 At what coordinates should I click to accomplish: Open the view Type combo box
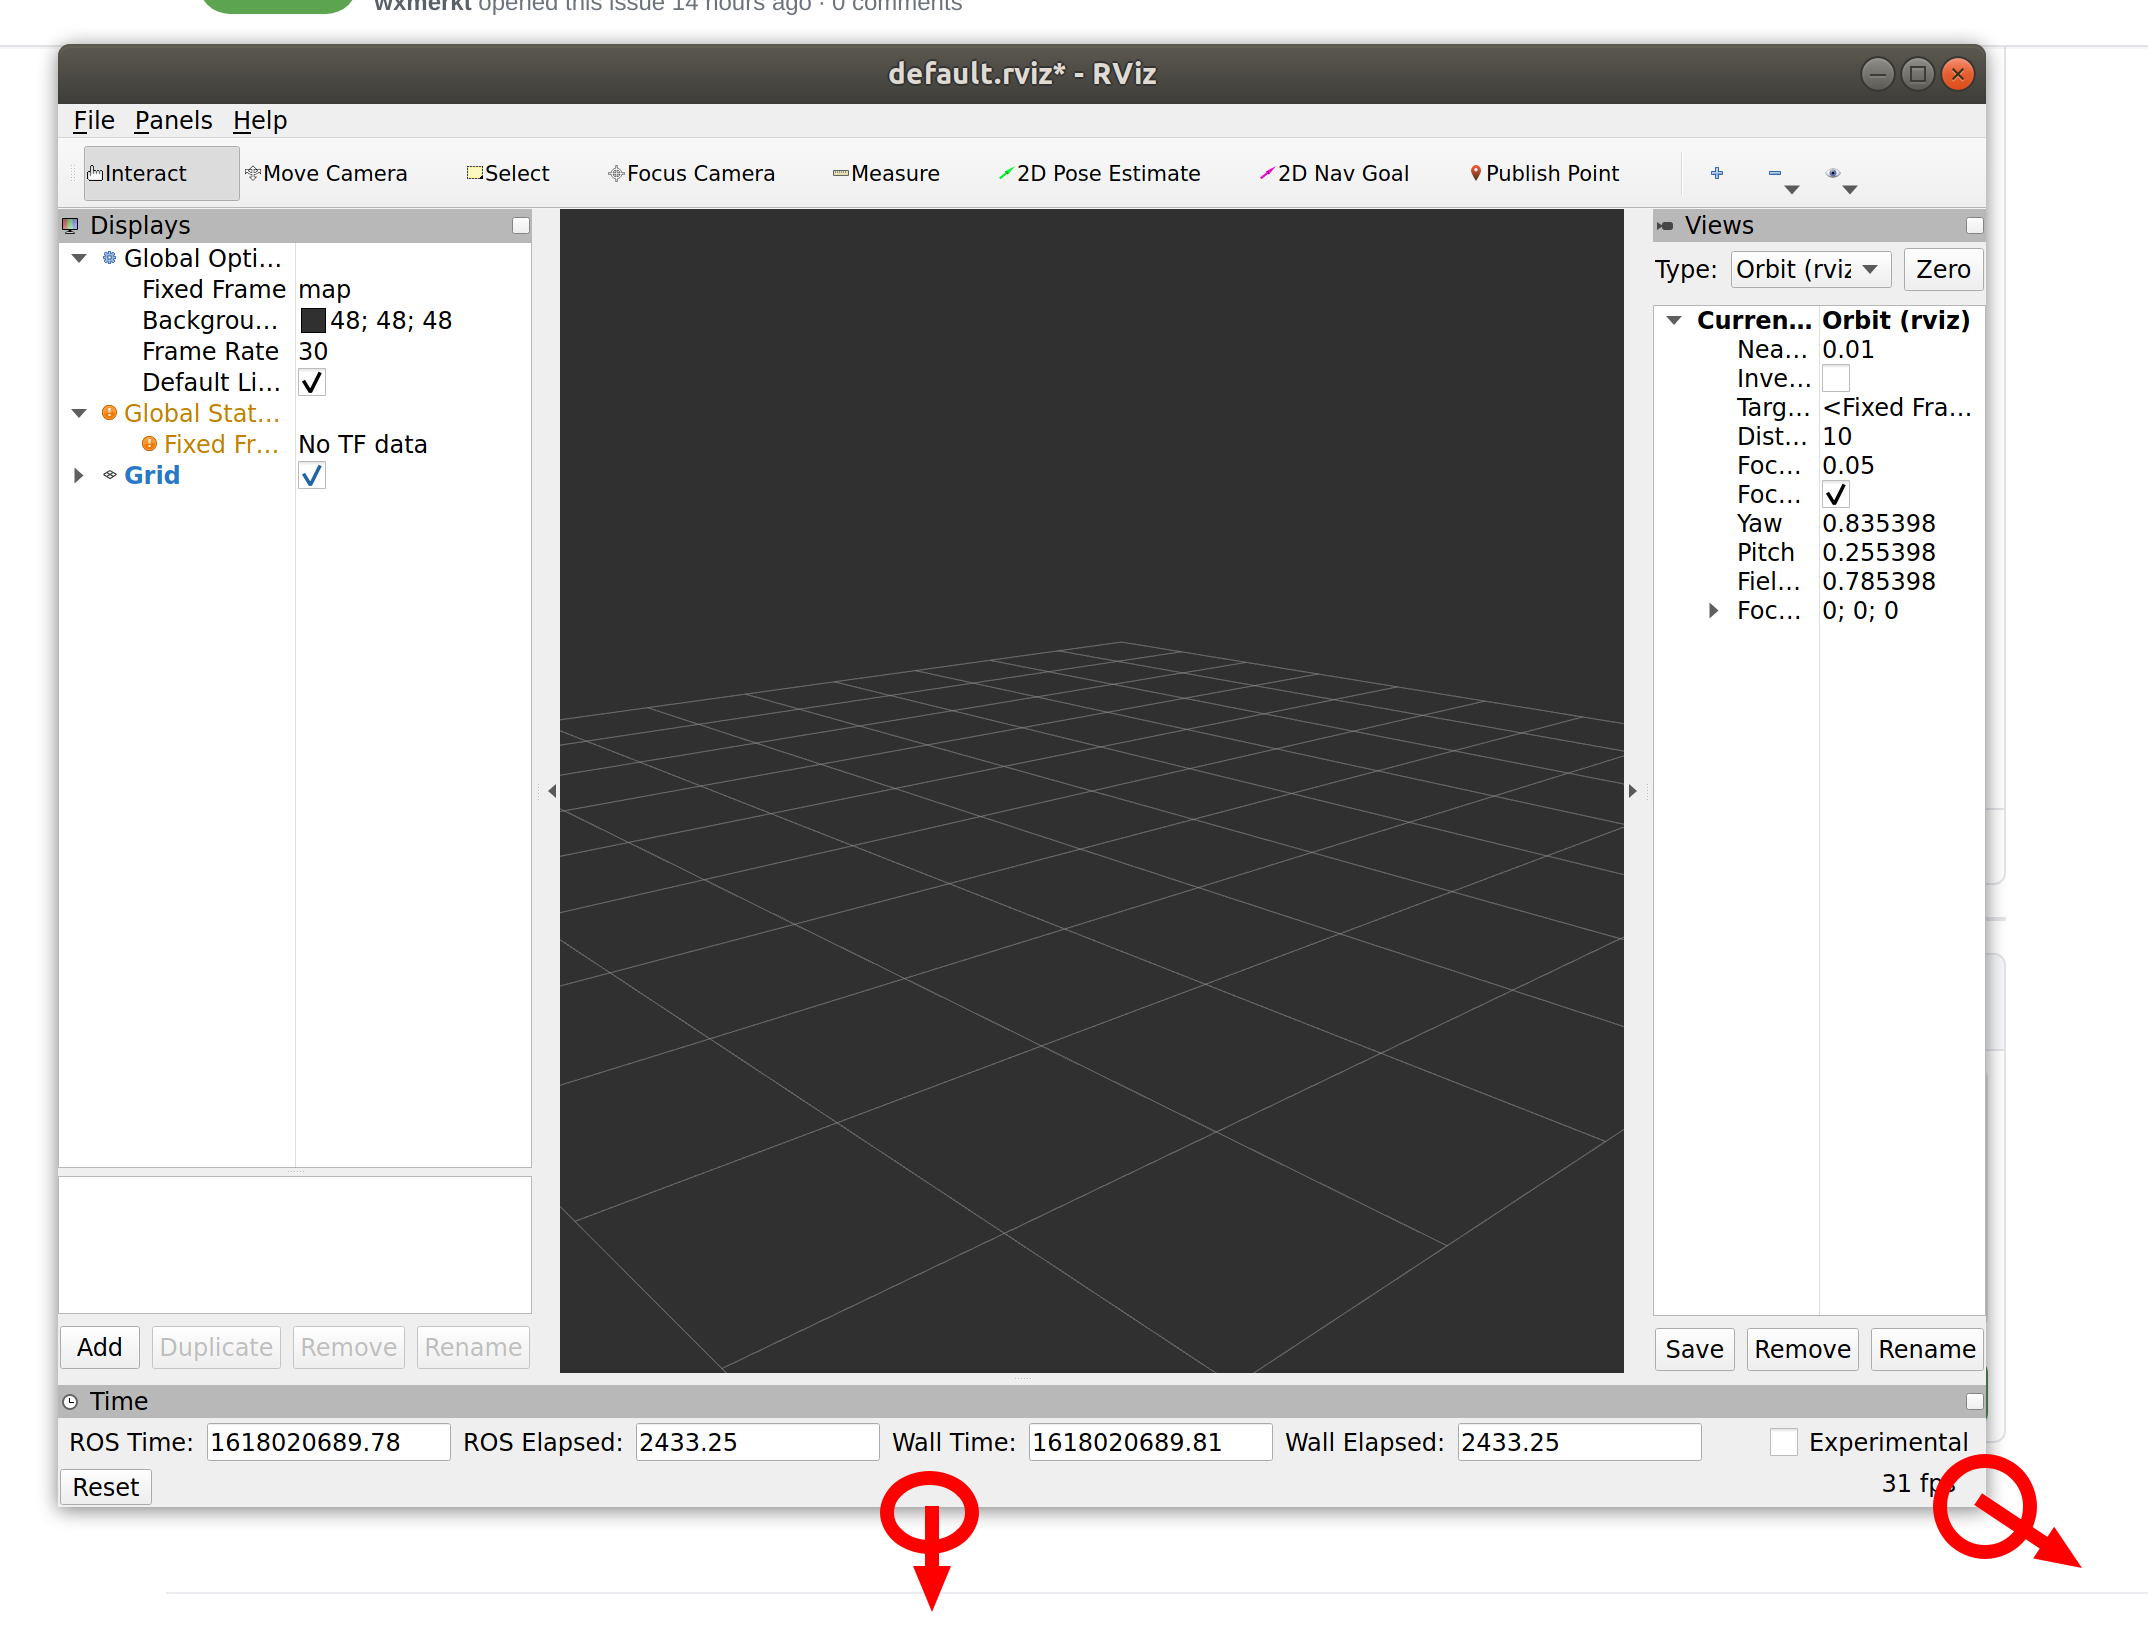tap(1810, 269)
